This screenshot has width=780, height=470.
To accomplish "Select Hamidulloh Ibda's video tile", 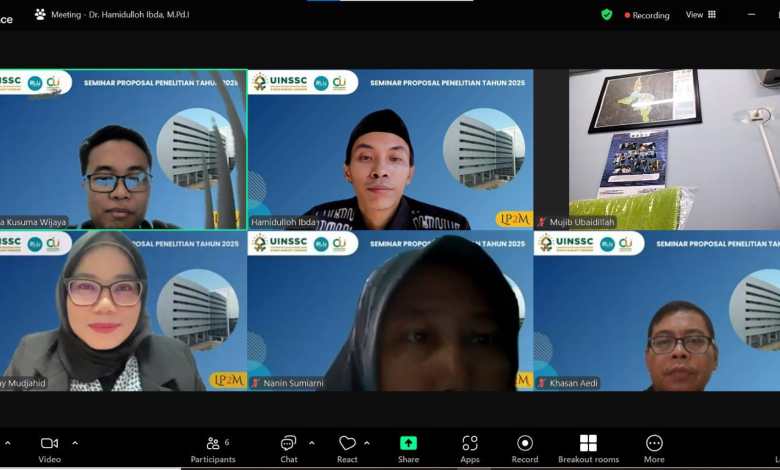I will 390,149.
